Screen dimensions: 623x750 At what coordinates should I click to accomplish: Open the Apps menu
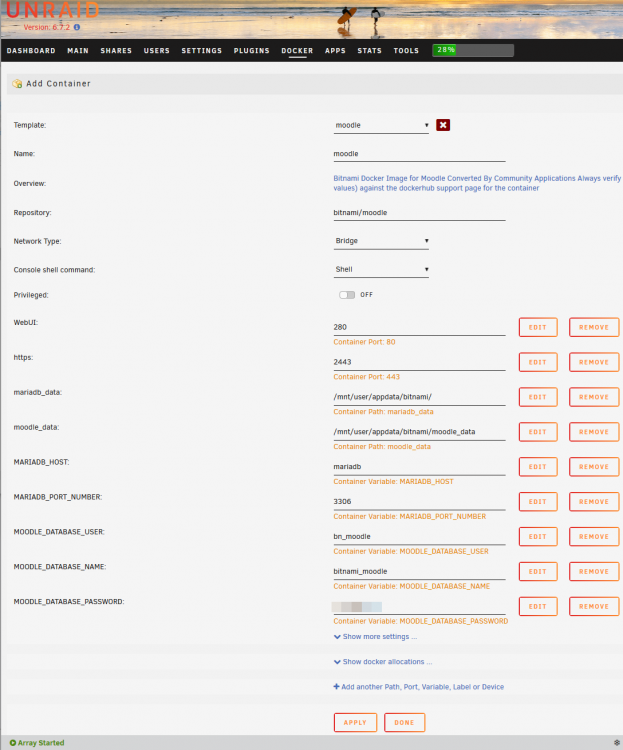(x=335, y=51)
